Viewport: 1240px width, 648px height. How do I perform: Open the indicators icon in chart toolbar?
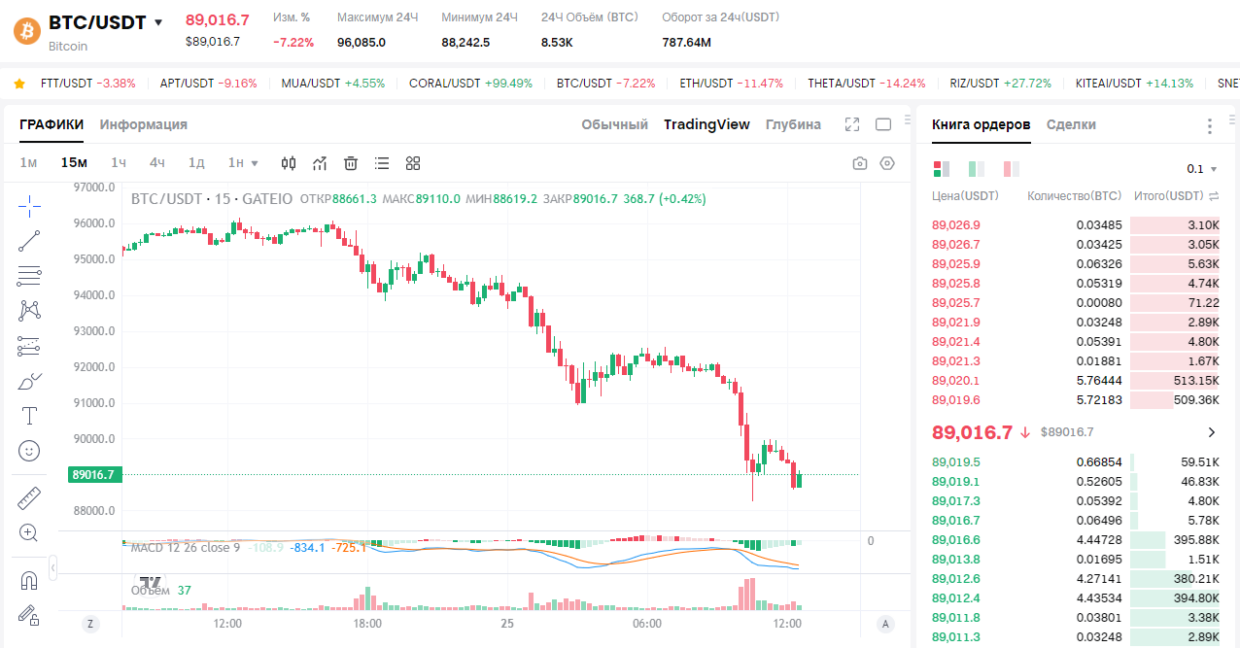pyautogui.click(x=320, y=163)
